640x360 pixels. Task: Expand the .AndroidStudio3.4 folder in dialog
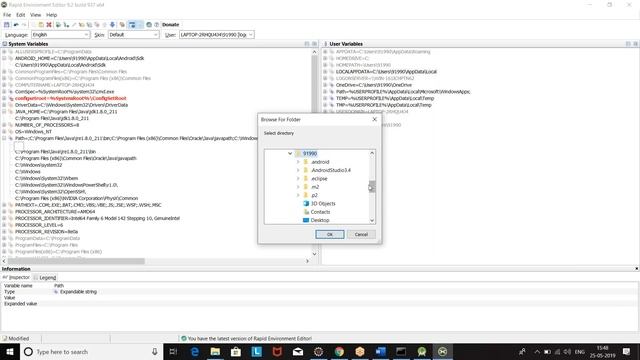pos(298,170)
